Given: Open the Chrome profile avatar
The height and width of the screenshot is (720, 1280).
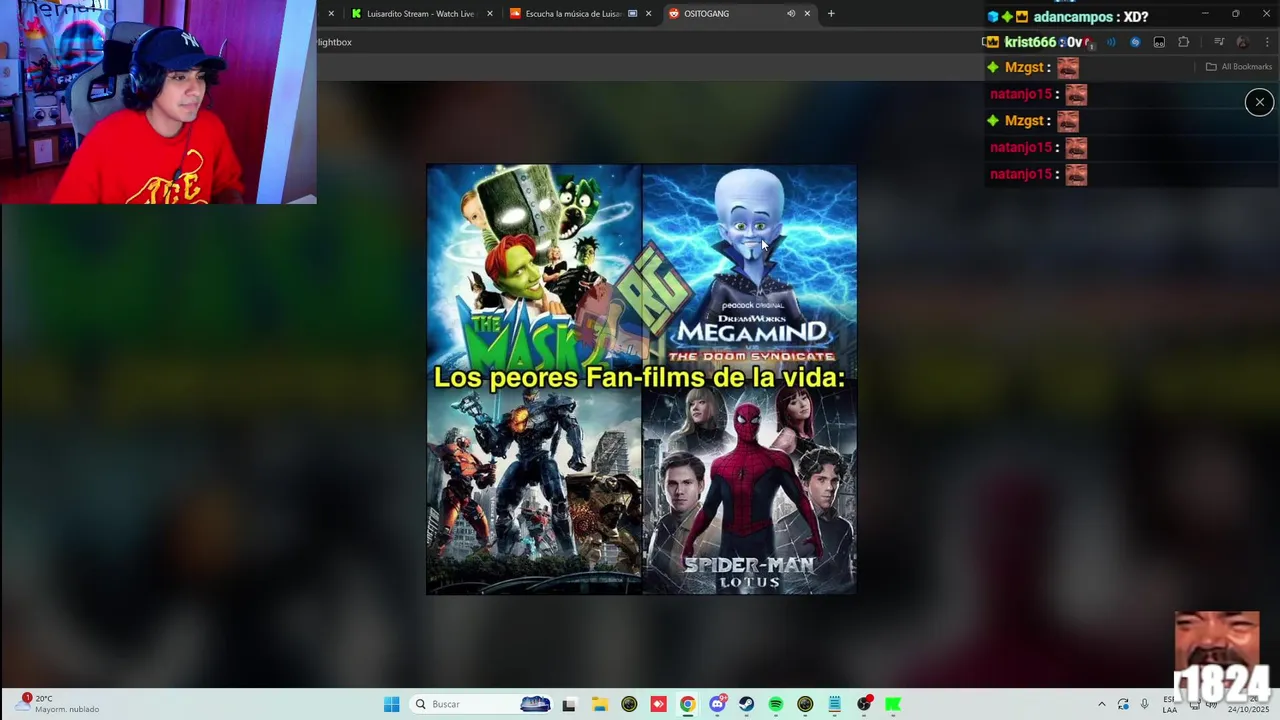Looking at the screenshot, I should point(1242,42).
